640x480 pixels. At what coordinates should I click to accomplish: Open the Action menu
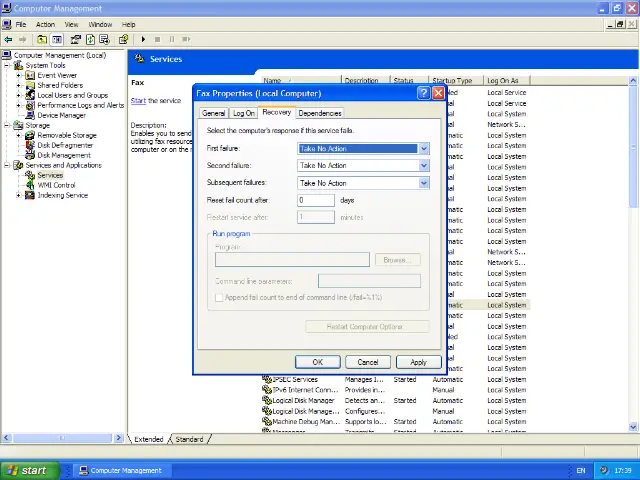pos(45,24)
